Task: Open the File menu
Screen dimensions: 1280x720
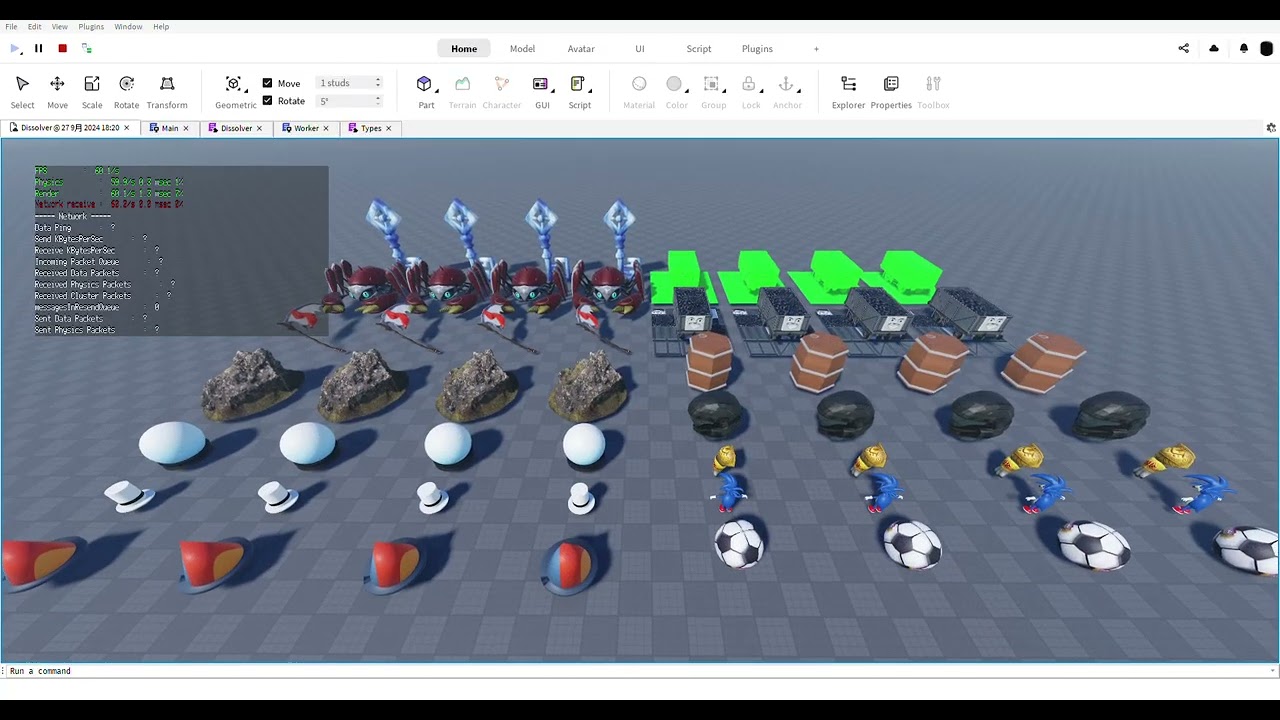Action: [11, 26]
